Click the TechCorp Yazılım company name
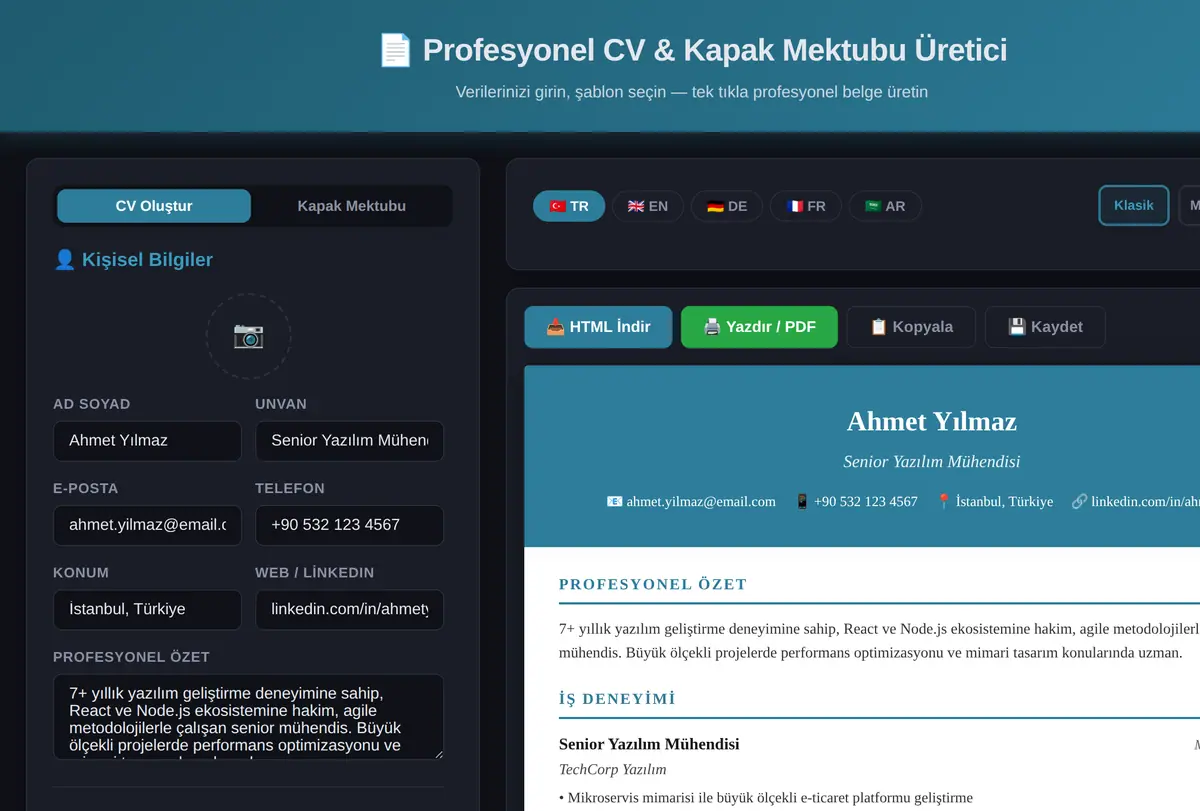The width and height of the screenshot is (1200, 811). click(613, 770)
